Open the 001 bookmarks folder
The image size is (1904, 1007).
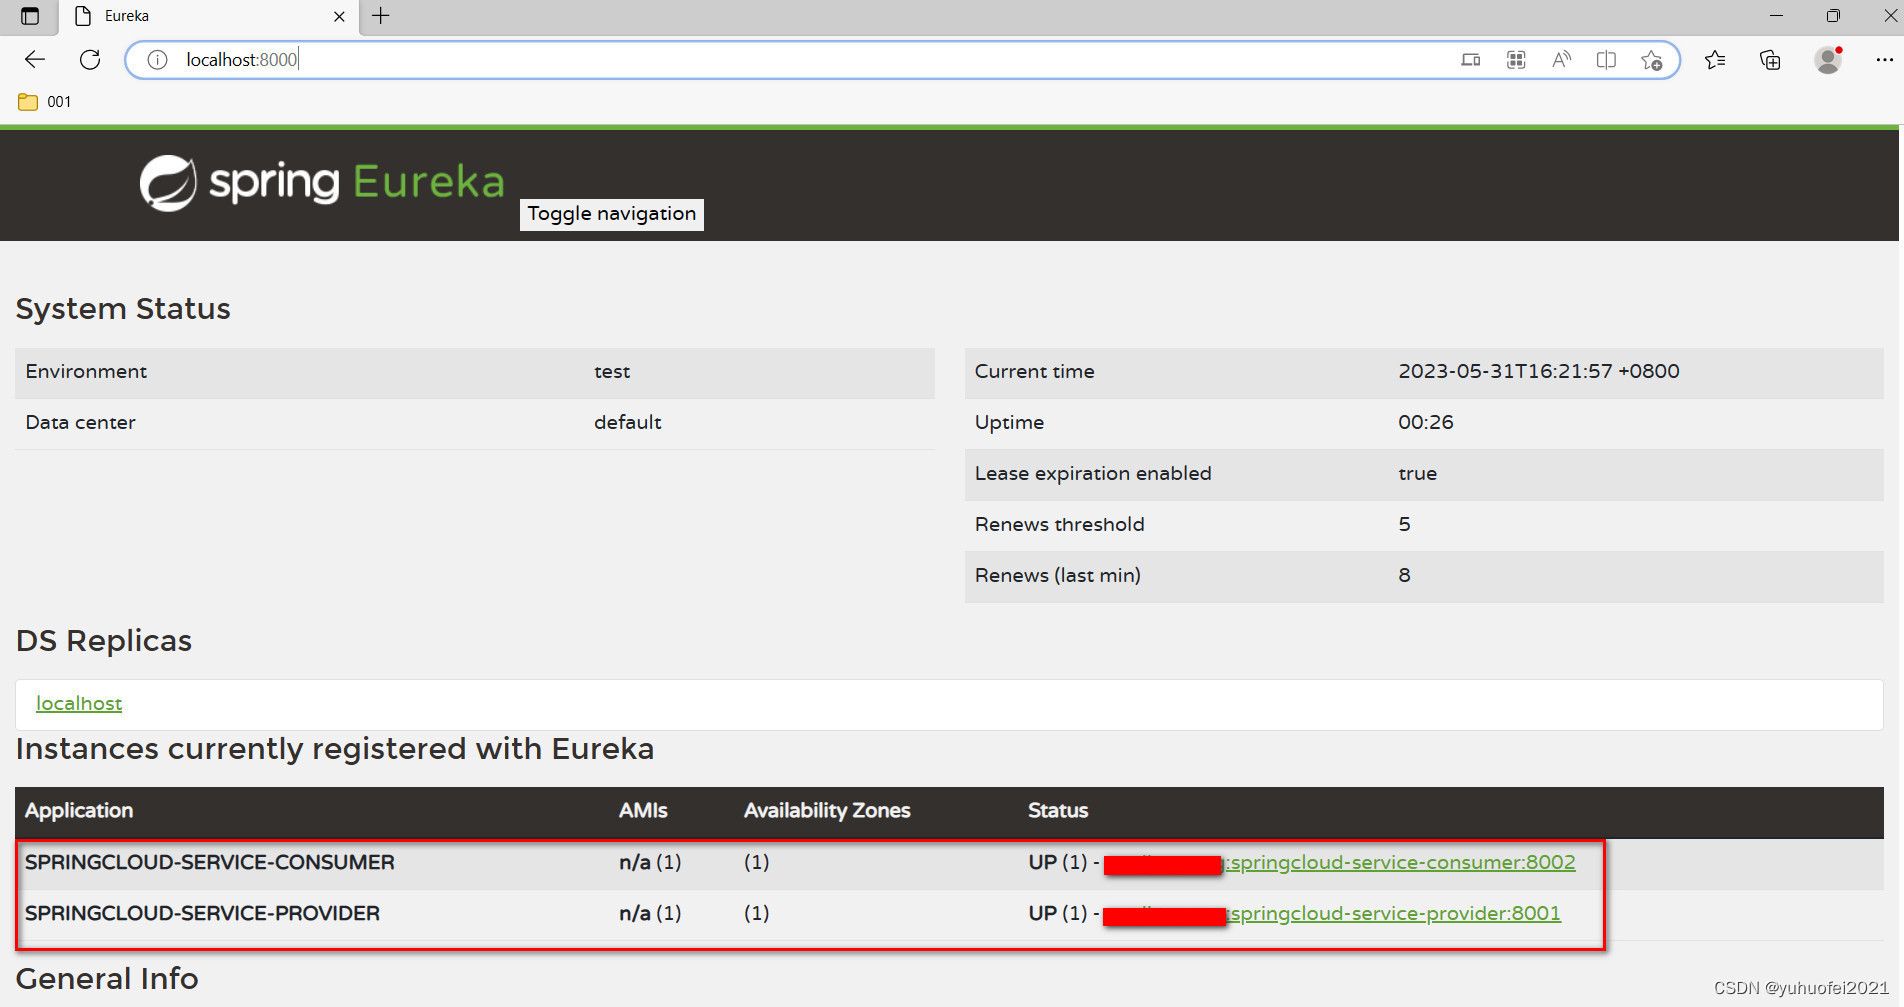(x=45, y=102)
